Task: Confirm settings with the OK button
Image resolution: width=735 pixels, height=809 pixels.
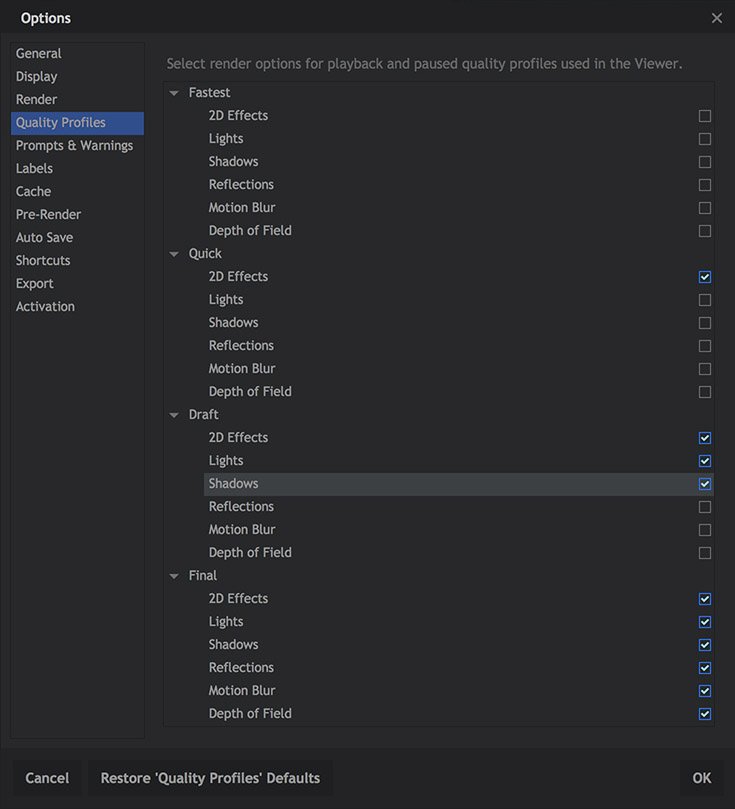Action: [702, 778]
